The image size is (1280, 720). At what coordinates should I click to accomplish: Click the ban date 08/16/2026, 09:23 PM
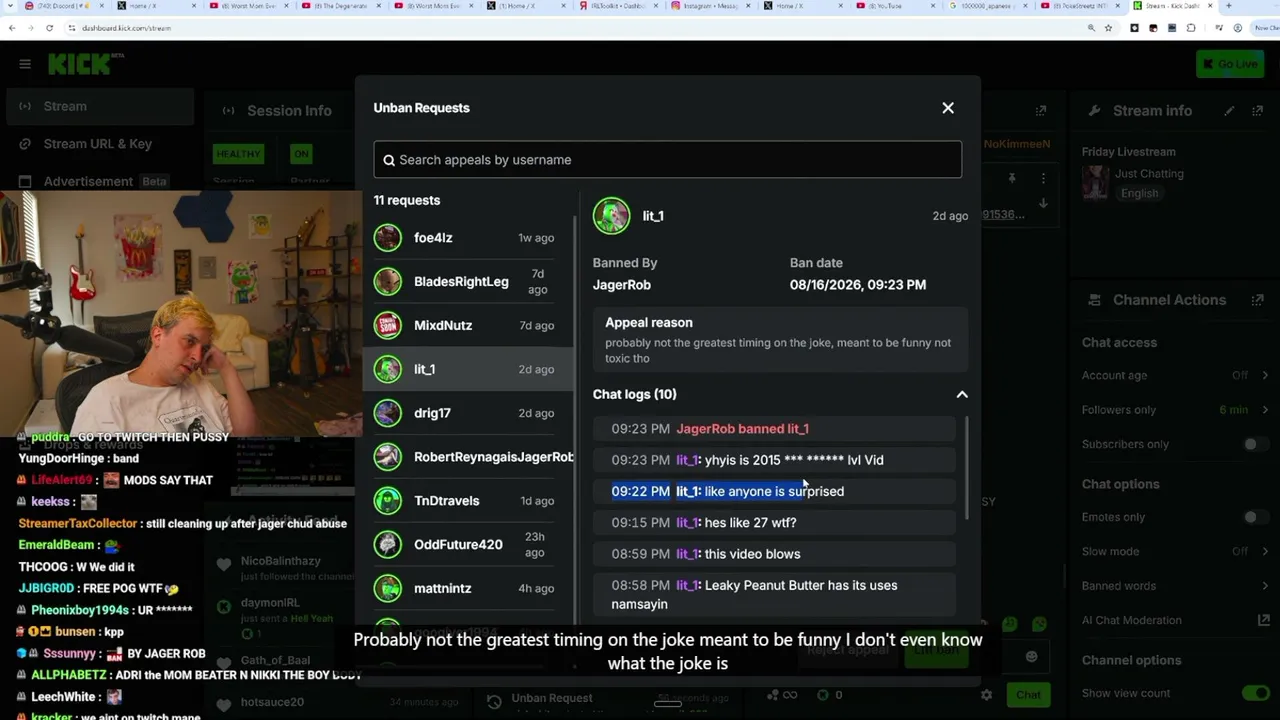[x=858, y=285]
